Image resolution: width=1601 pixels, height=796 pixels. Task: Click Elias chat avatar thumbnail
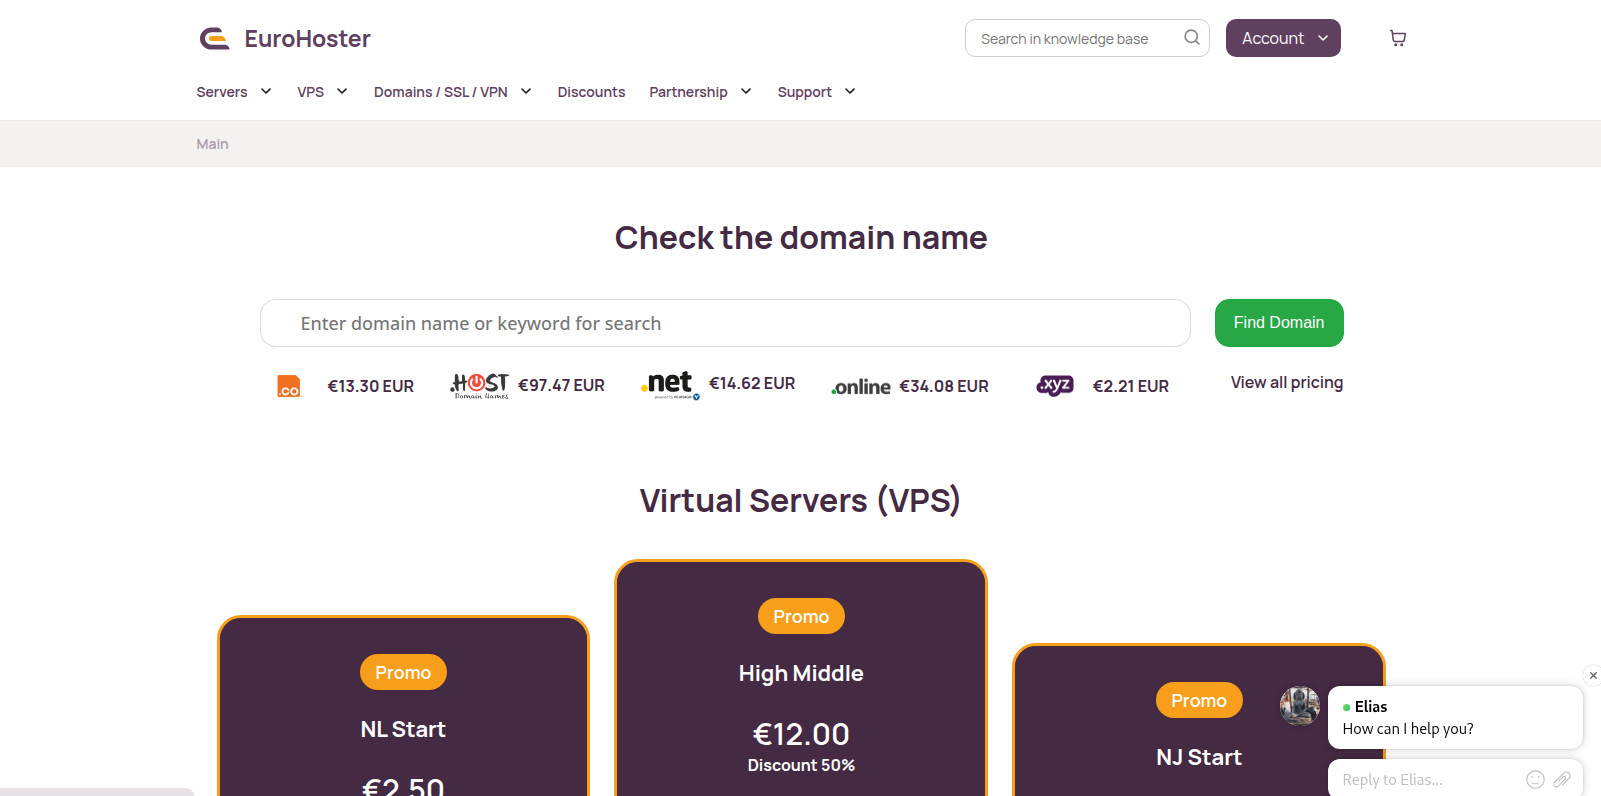(1299, 706)
